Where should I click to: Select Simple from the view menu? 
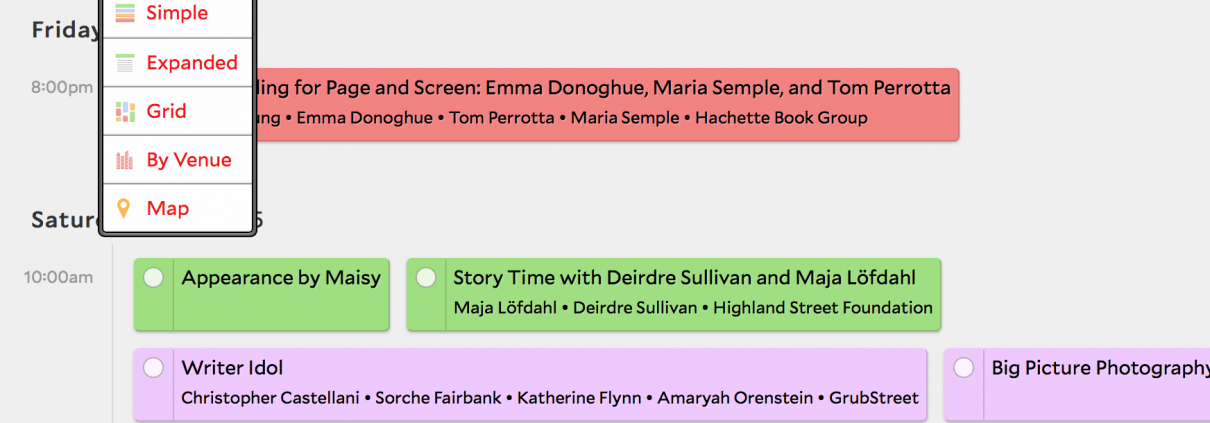[x=176, y=14]
